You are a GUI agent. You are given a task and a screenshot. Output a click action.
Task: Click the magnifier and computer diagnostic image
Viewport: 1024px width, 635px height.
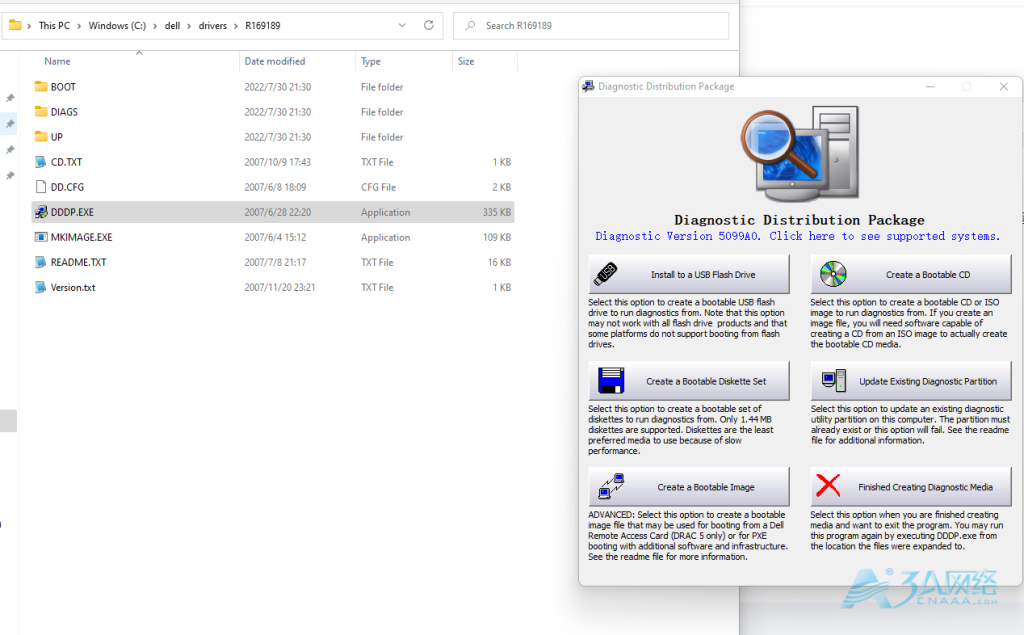coord(800,154)
